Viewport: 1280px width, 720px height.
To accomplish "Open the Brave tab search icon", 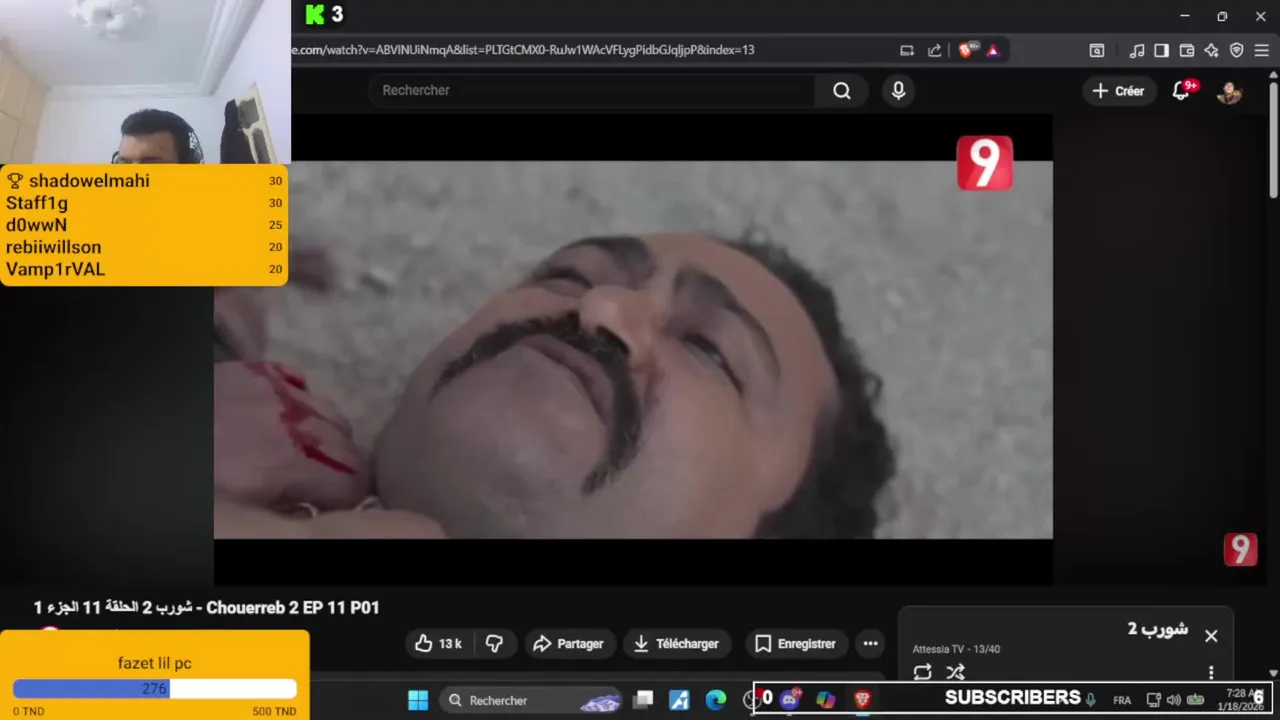I will tap(1097, 50).
